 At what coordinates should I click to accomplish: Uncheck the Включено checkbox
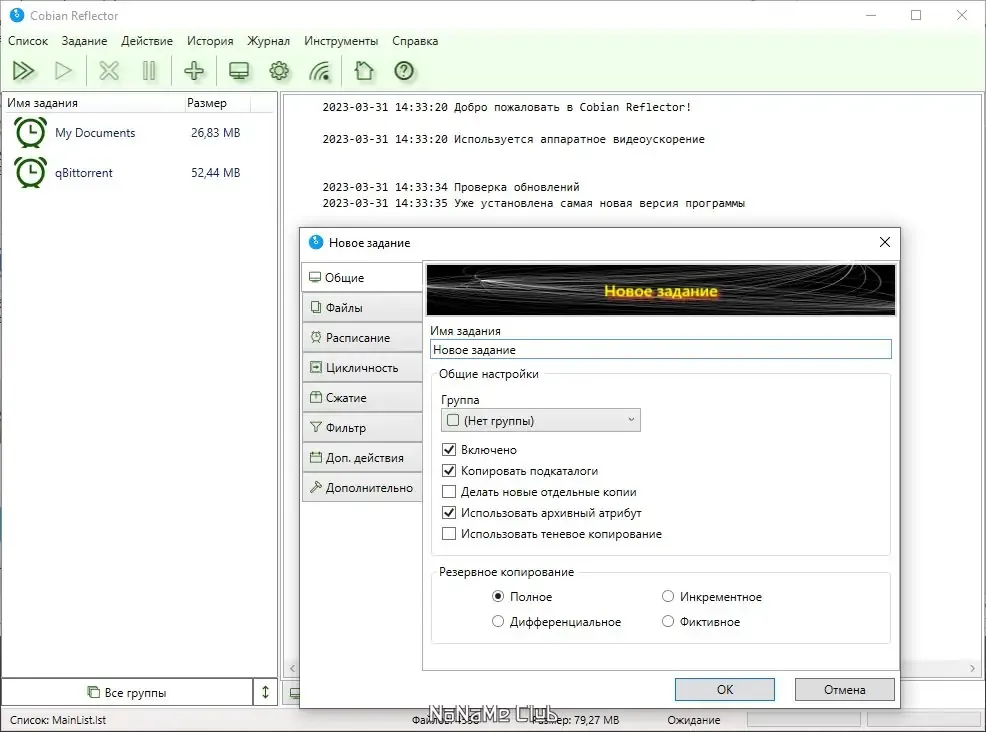(x=449, y=450)
